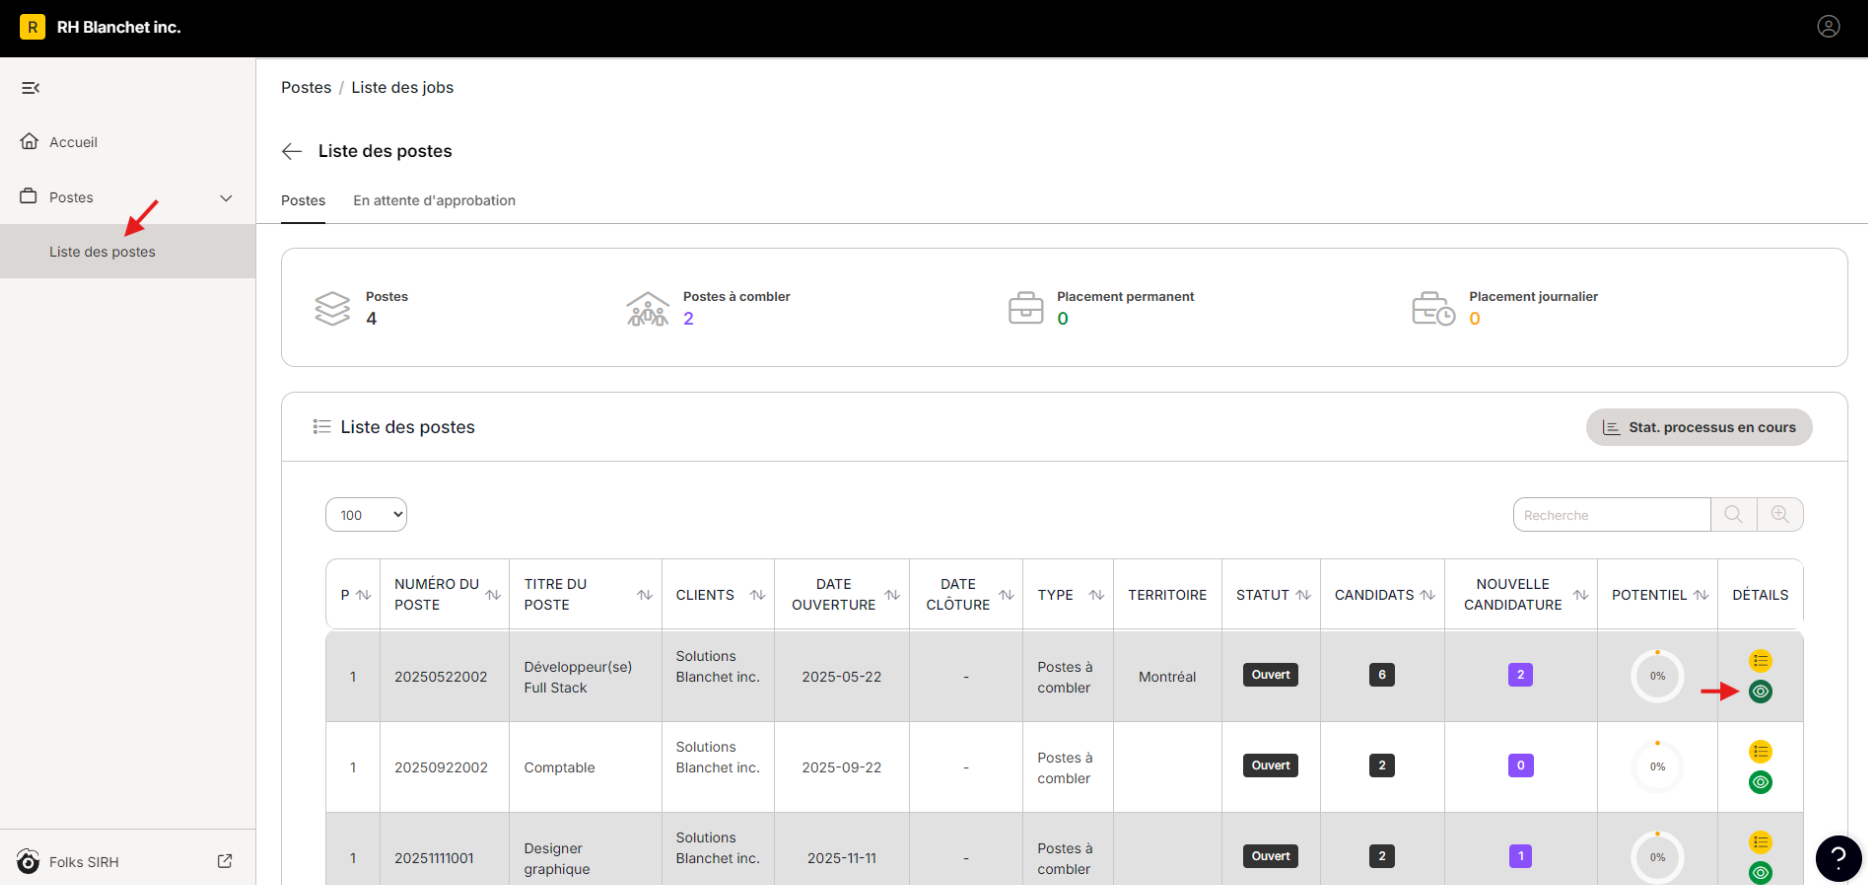The height and width of the screenshot is (885, 1868).
Task: Click job number 20251111001
Action: 434,858
